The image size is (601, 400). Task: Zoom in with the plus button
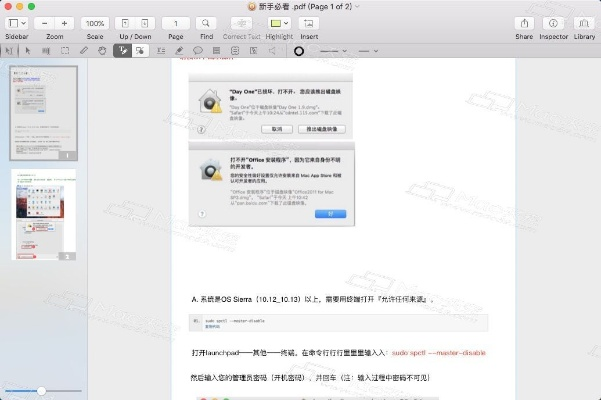(64, 23)
